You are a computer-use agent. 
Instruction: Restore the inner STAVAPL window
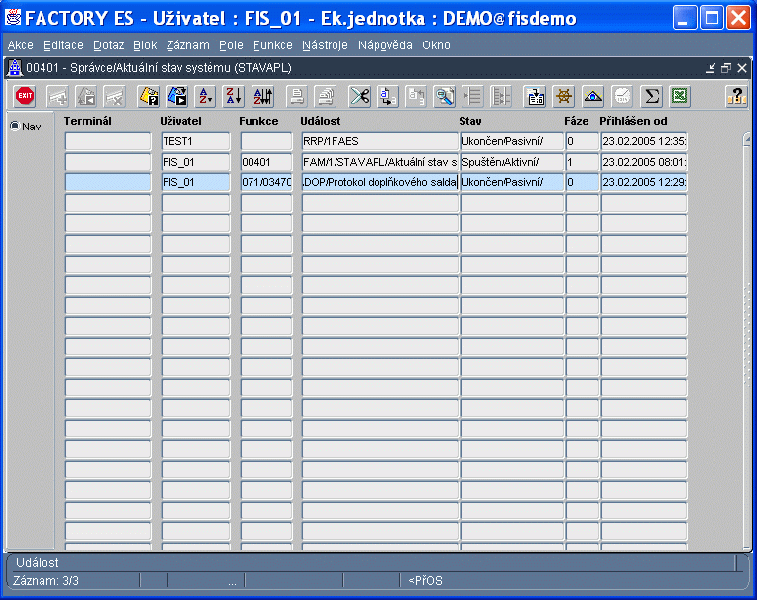pyautogui.click(x=726, y=68)
